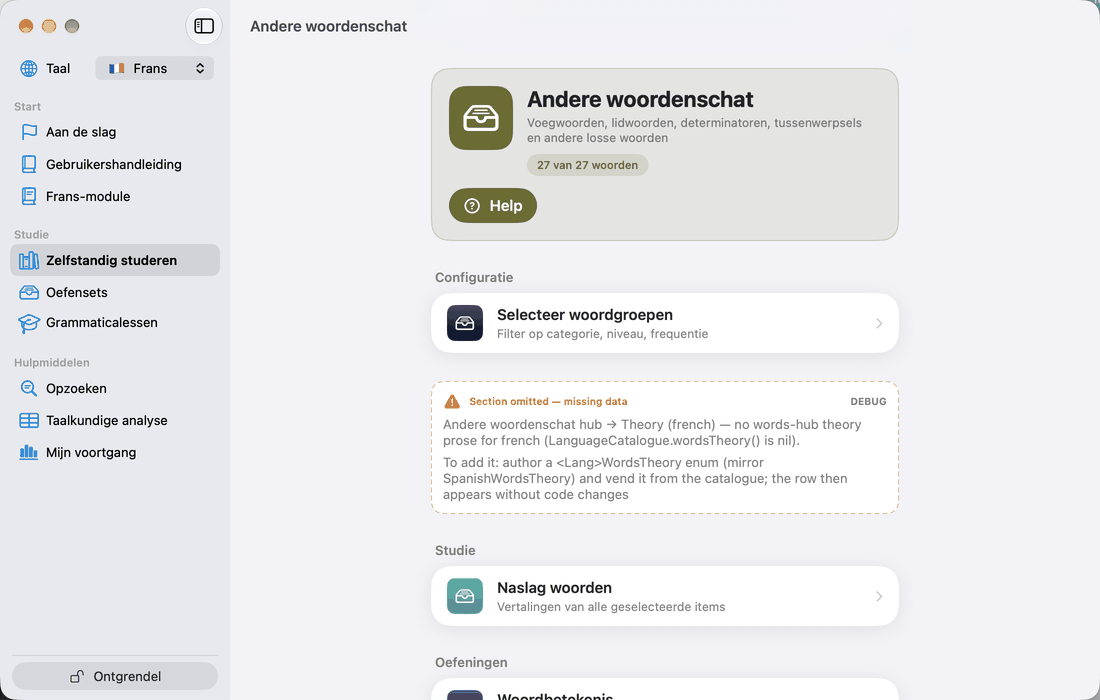The width and height of the screenshot is (1100, 700).
Task: Click the globe icon beside Taal
Action: (29, 68)
